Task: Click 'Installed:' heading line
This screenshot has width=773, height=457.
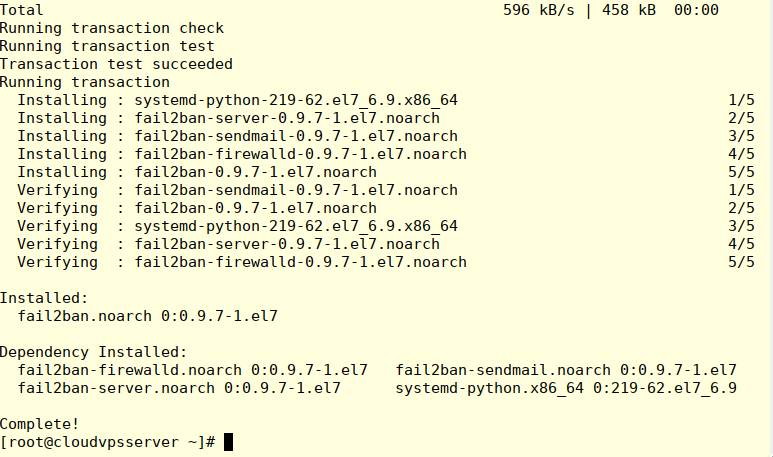Action: pyautogui.click(x=44, y=298)
